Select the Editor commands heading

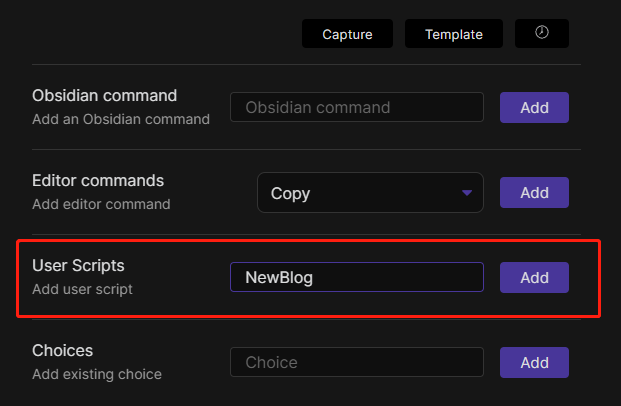tap(98, 181)
